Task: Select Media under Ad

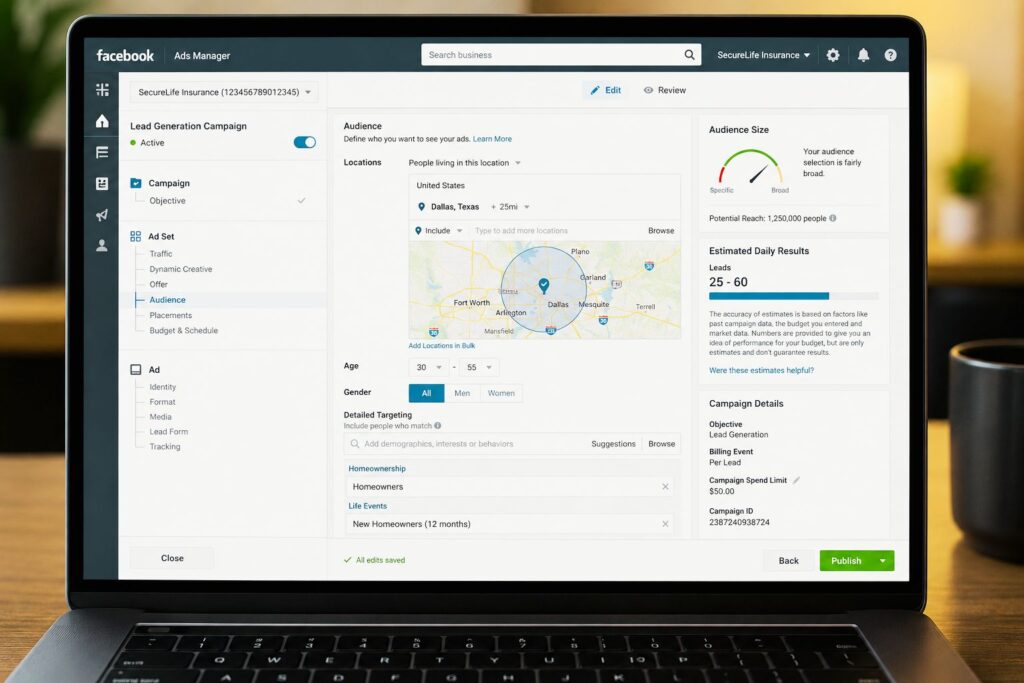Action: pyautogui.click(x=160, y=417)
